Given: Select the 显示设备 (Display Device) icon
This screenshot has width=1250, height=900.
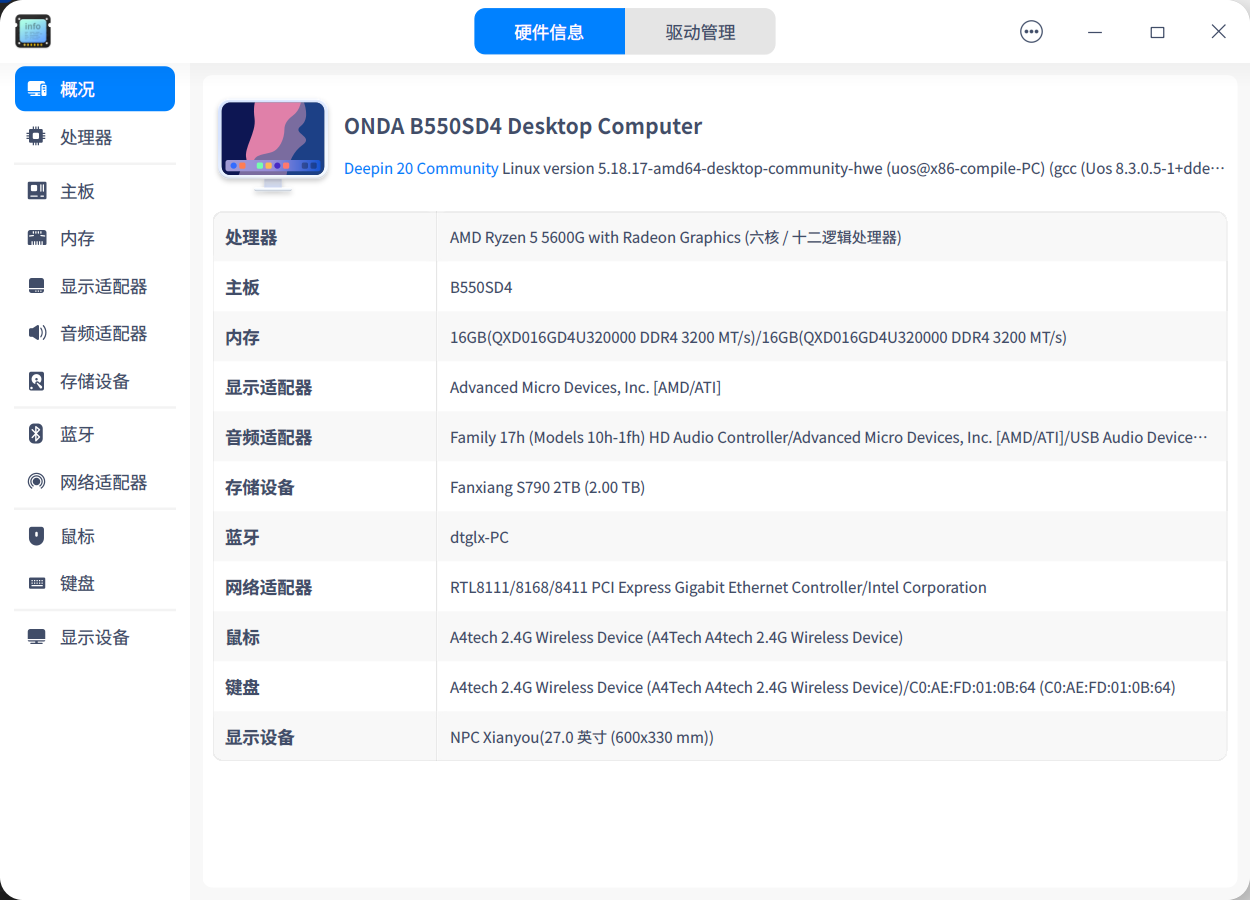Looking at the screenshot, I should [x=34, y=637].
